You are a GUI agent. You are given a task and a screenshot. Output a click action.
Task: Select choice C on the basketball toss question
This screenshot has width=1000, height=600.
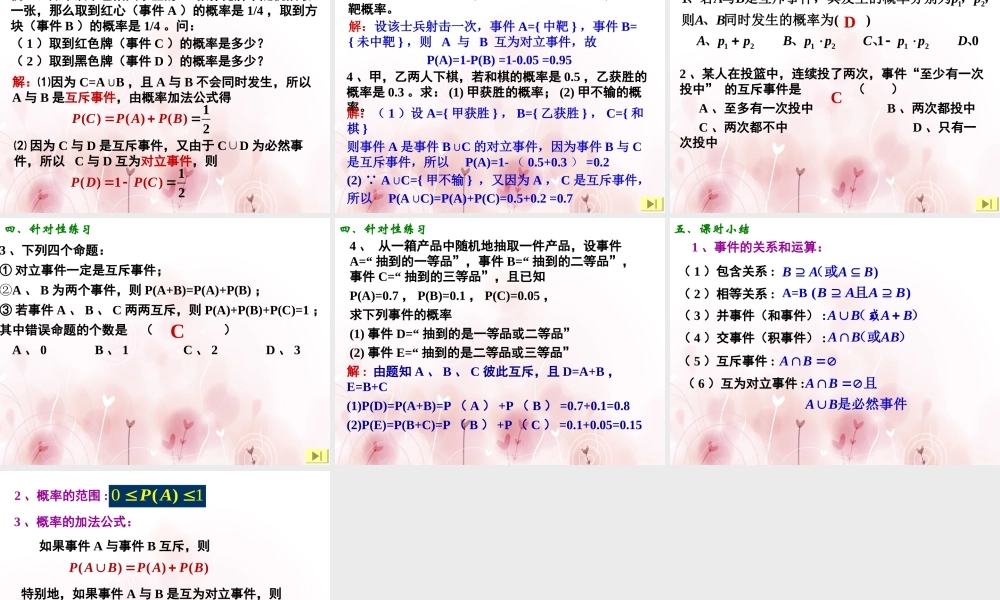pos(836,98)
